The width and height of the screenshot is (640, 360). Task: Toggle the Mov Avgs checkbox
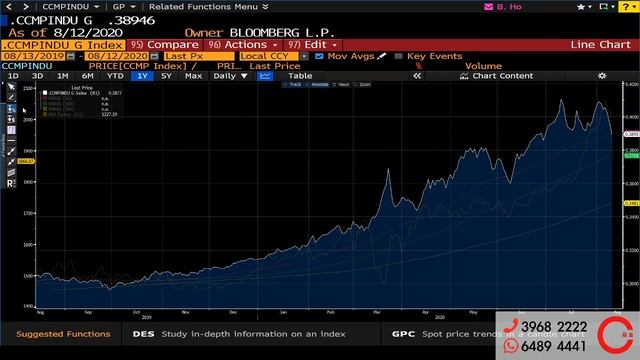(x=319, y=56)
